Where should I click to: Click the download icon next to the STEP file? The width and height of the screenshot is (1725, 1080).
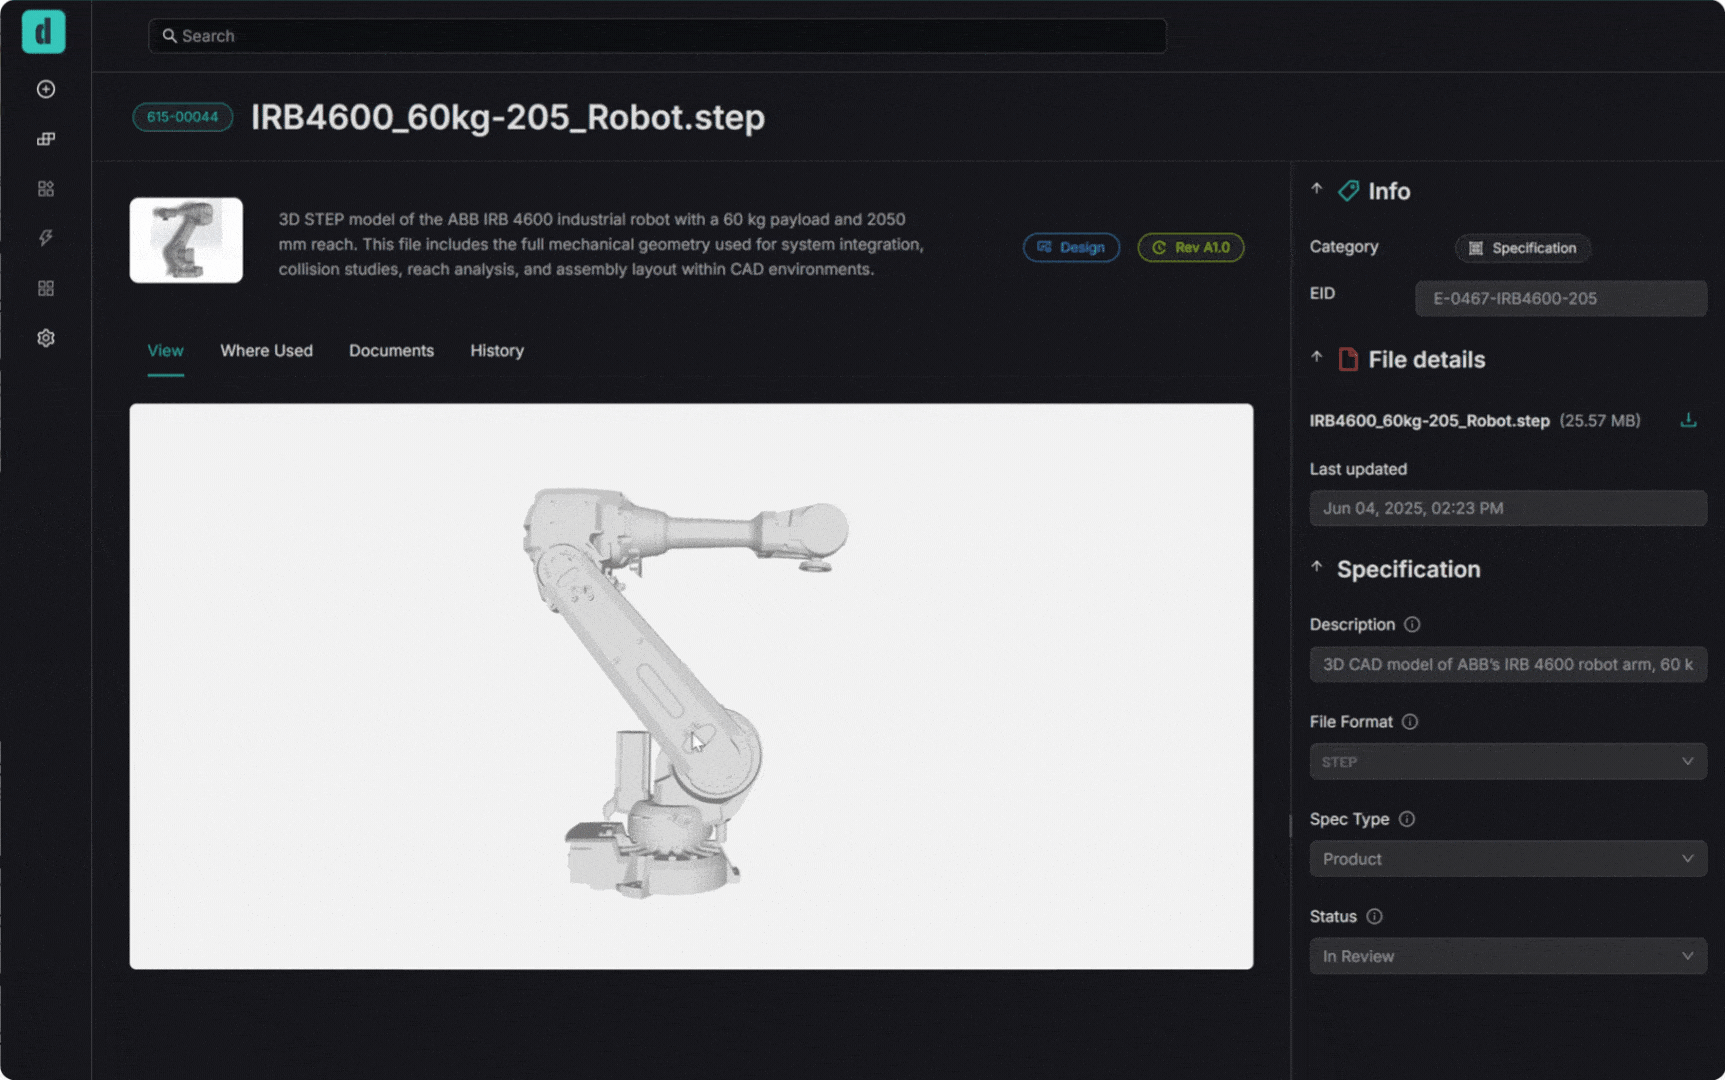pyautogui.click(x=1689, y=420)
